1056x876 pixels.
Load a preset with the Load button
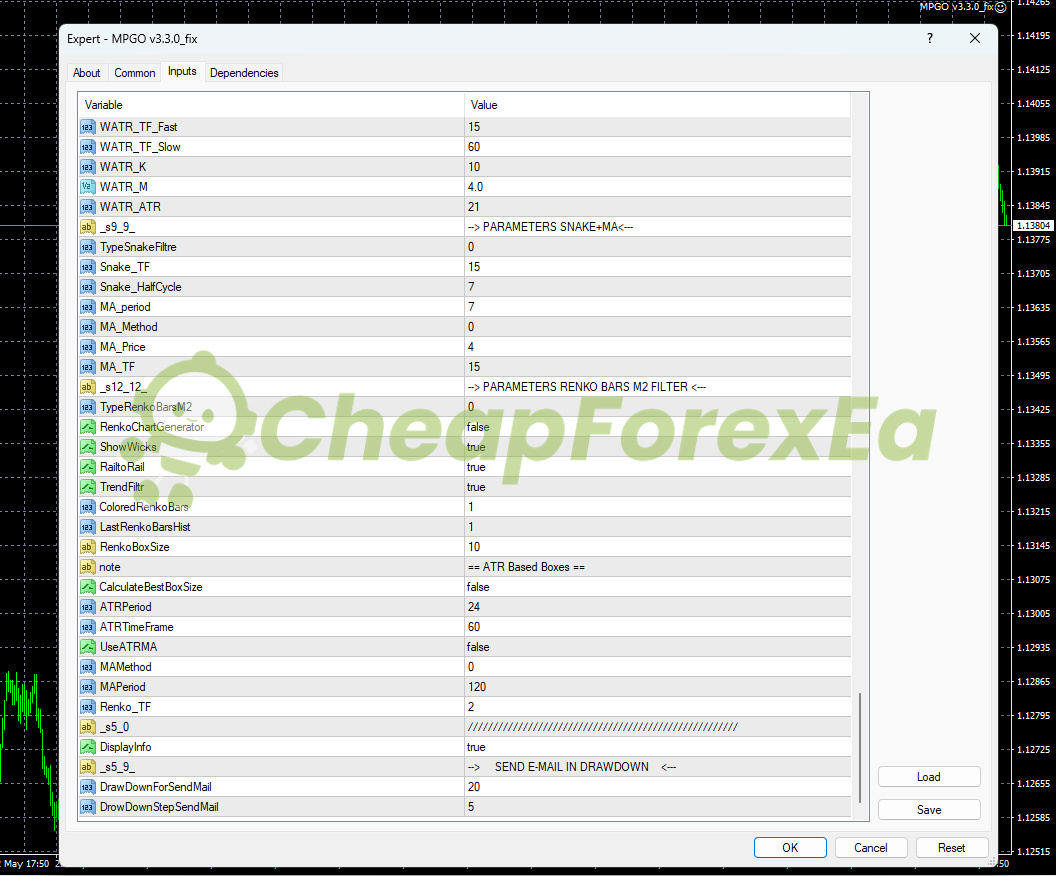coord(929,777)
